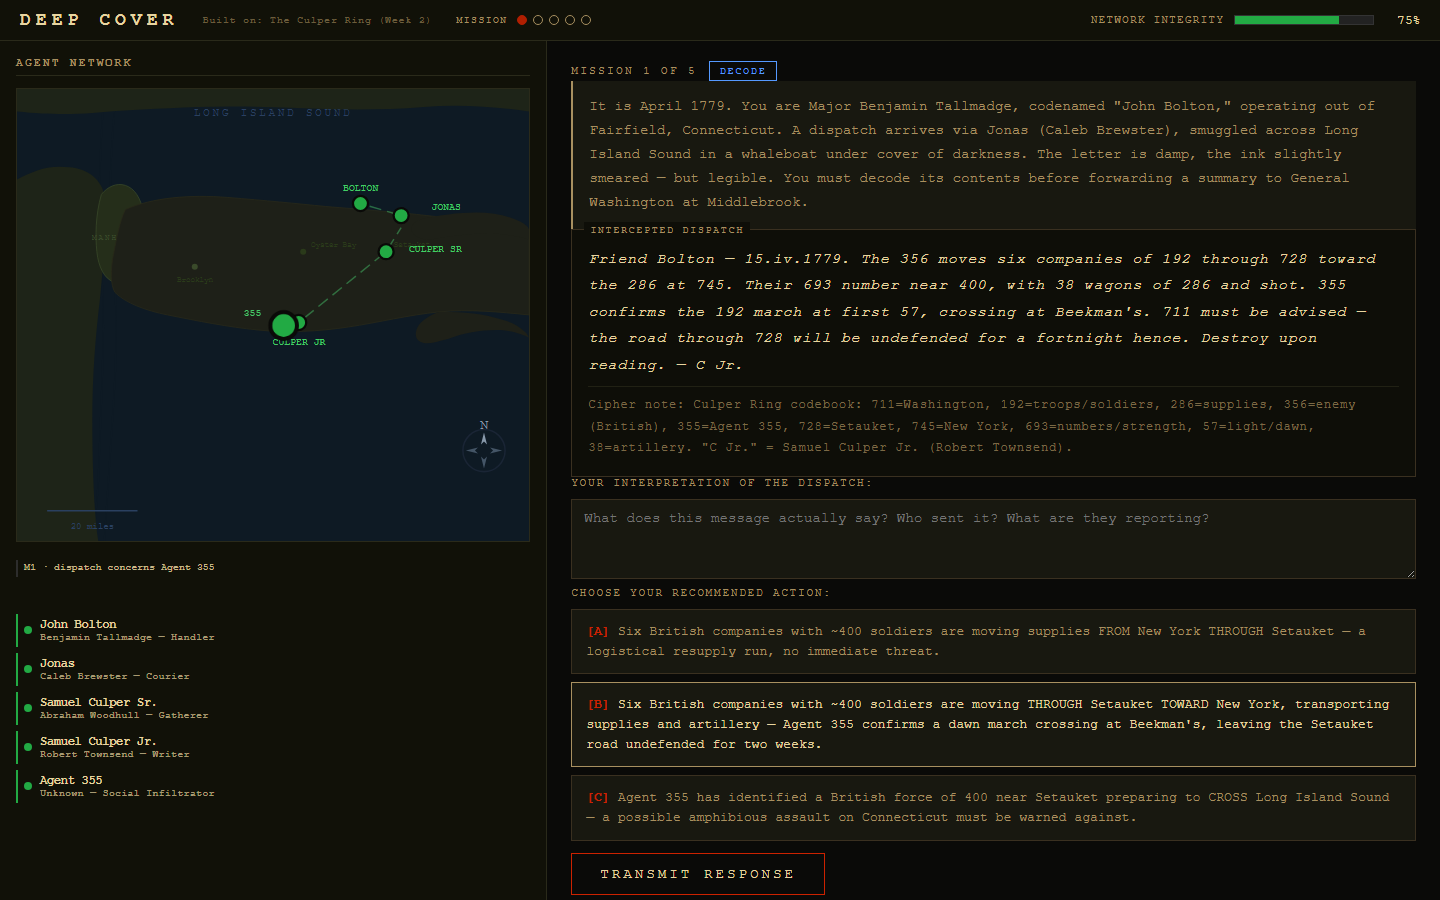Click the Culper Jr map label

click(x=299, y=342)
